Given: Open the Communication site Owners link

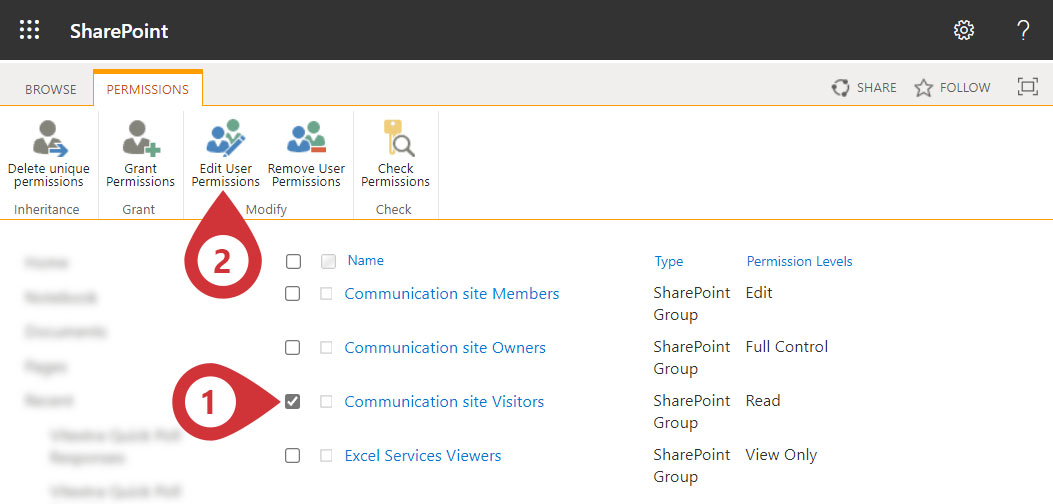Looking at the screenshot, I should [x=445, y=347].
